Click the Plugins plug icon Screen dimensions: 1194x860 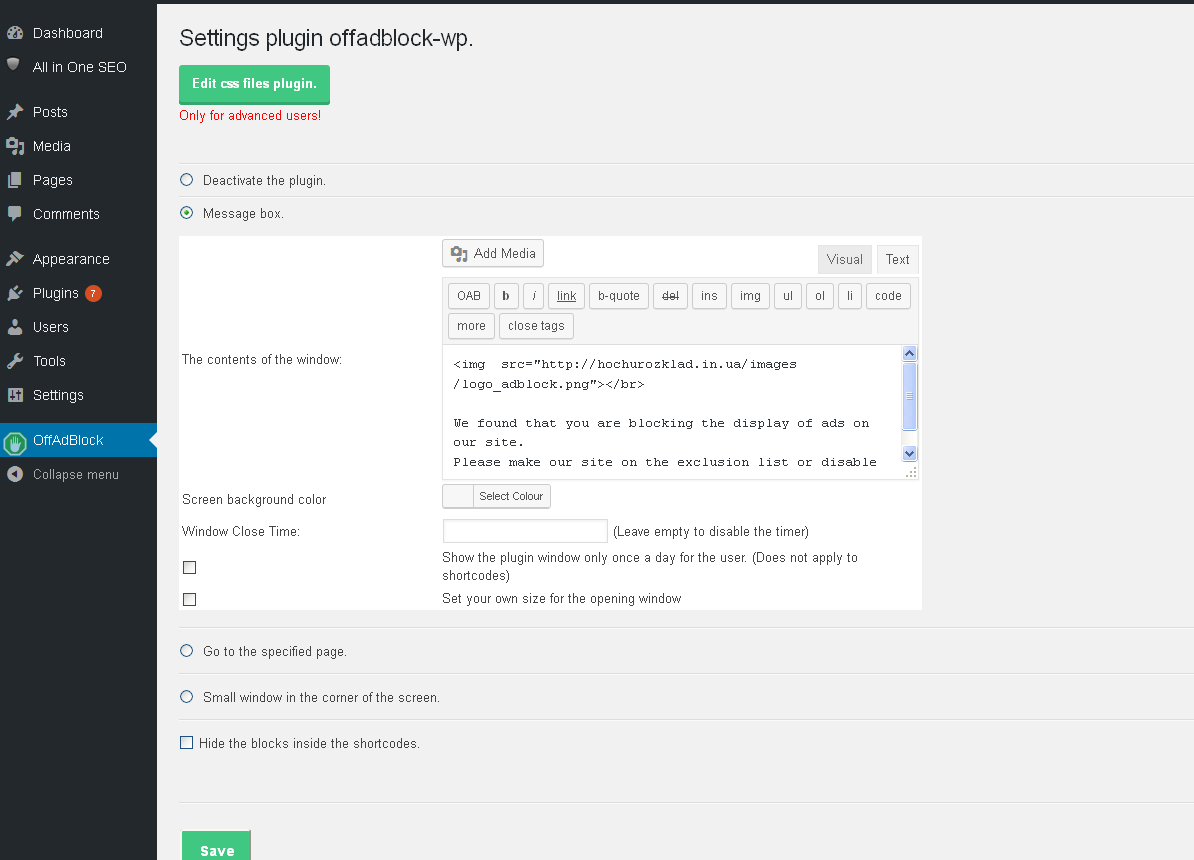click(14, 293)
